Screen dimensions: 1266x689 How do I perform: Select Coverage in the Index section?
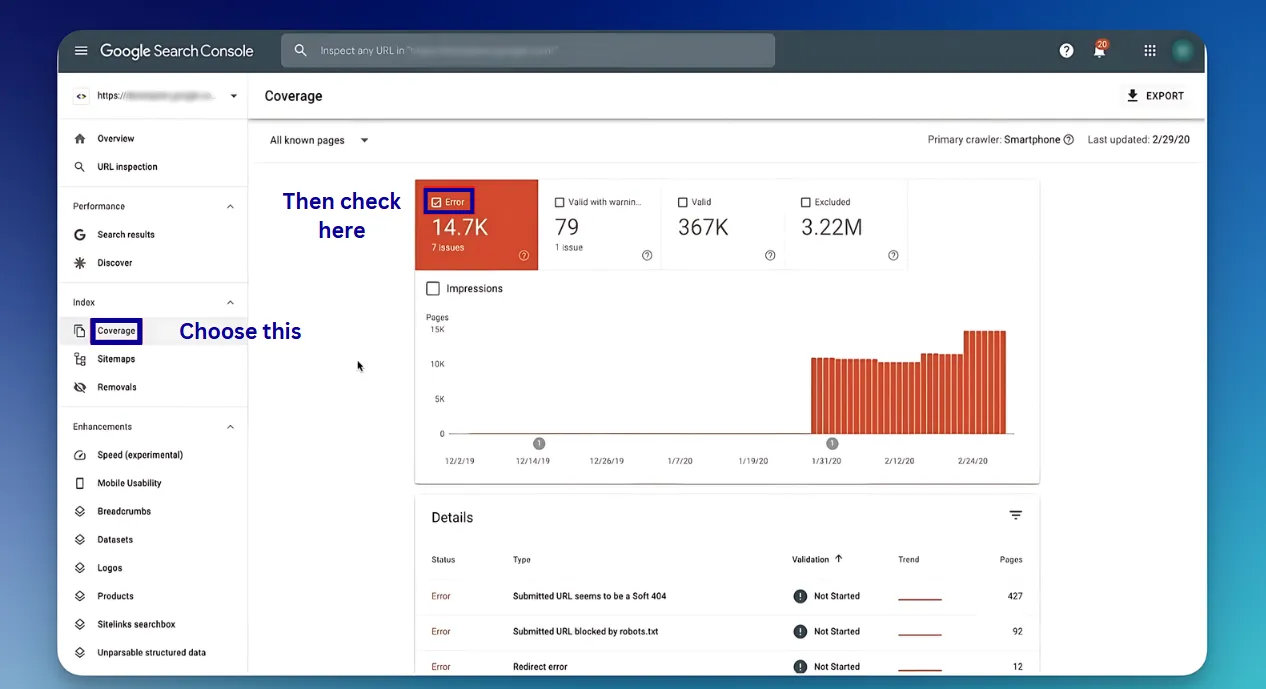(116, 331)
